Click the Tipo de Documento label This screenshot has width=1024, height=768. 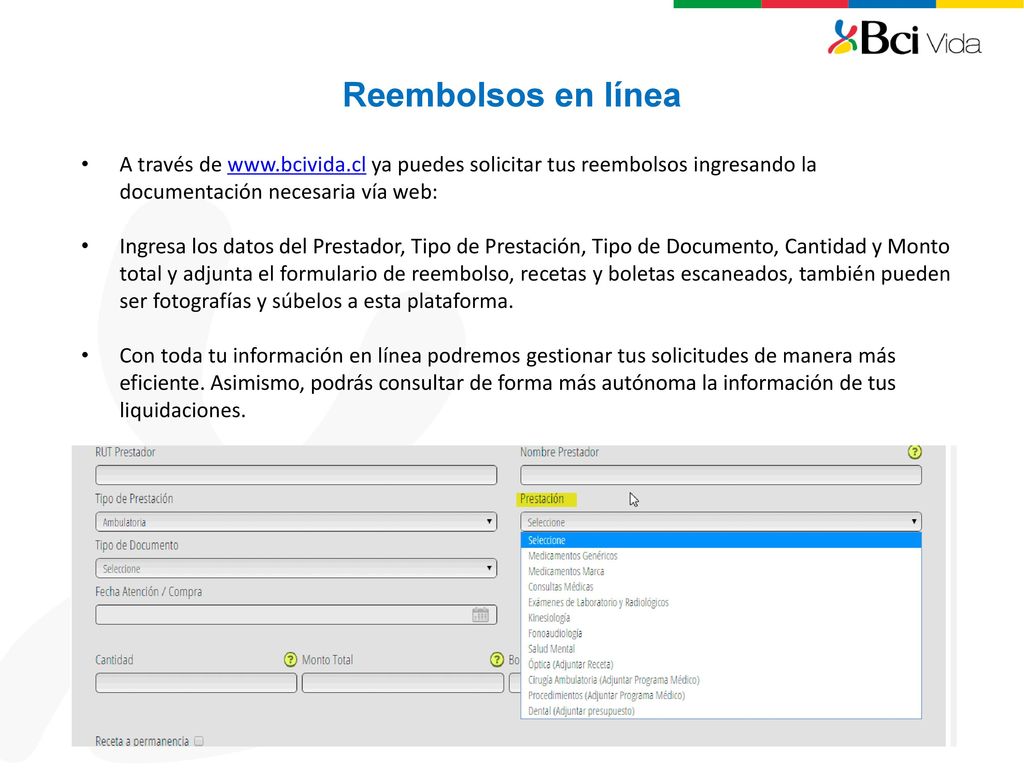[136, 545]
